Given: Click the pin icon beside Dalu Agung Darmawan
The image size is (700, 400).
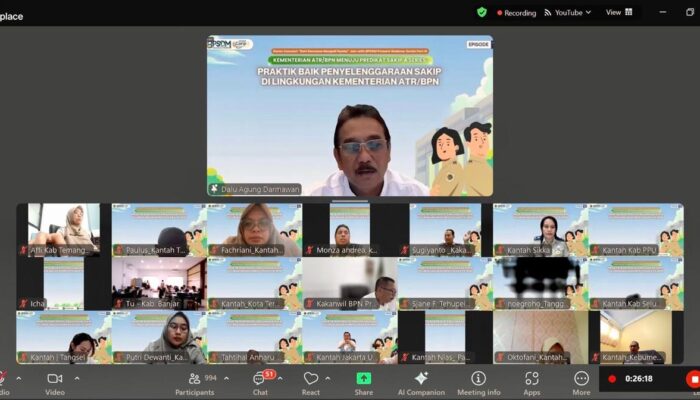Looking at the screenshot, I should click(x=215, y=189).
